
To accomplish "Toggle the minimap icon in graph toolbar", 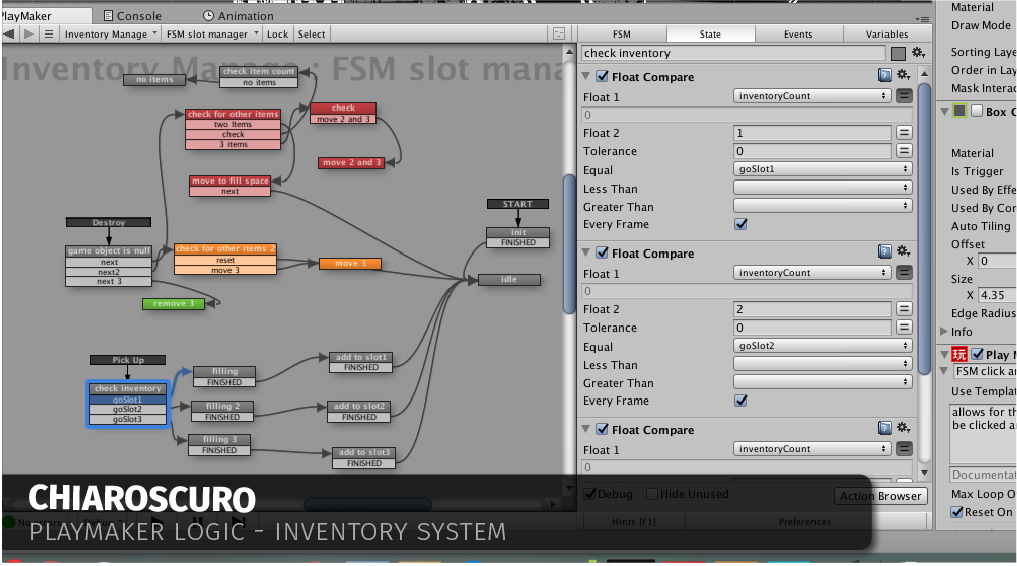I will point(558,34).
